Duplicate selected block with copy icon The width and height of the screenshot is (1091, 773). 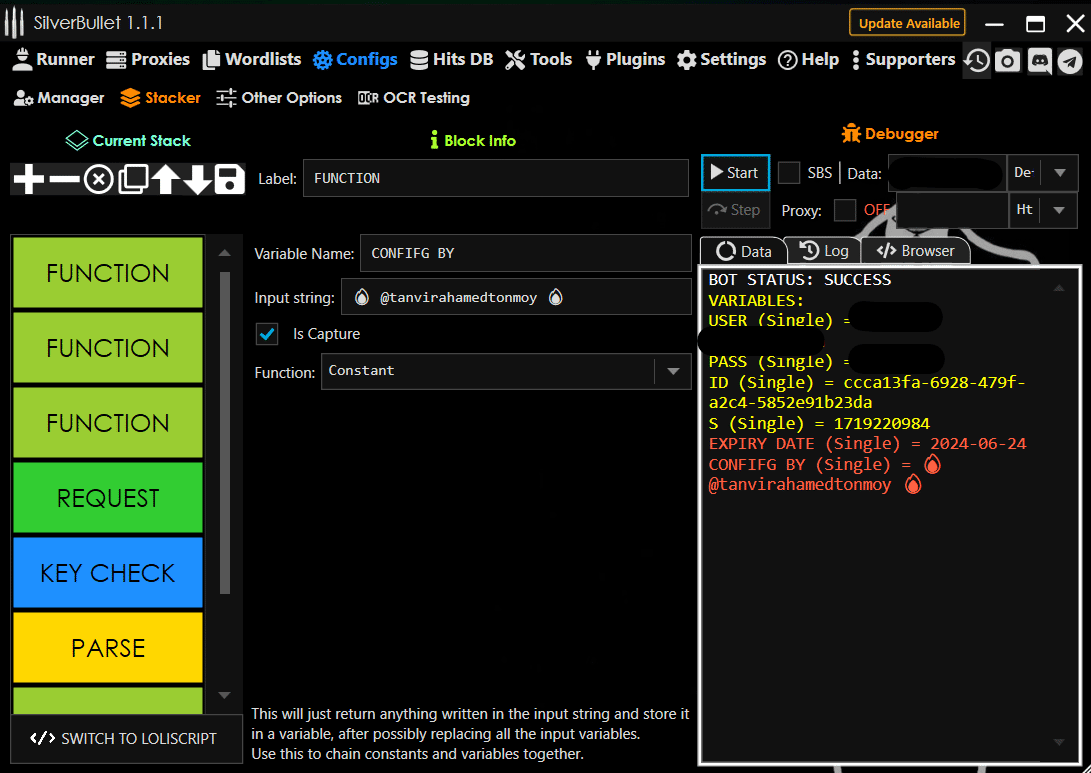click(133, 180)
